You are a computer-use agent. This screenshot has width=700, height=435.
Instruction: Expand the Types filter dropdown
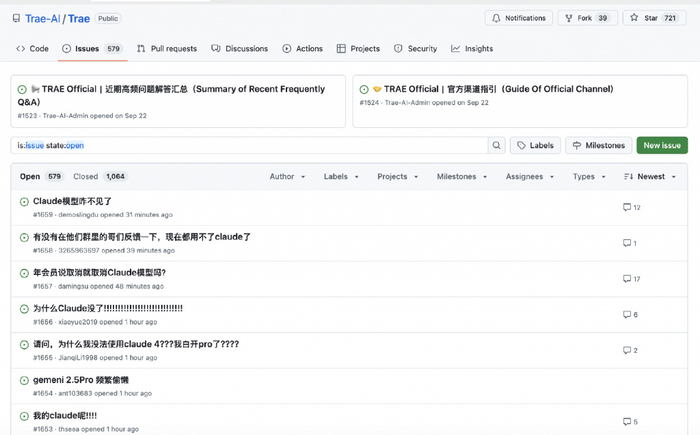(x=589, y=176)
